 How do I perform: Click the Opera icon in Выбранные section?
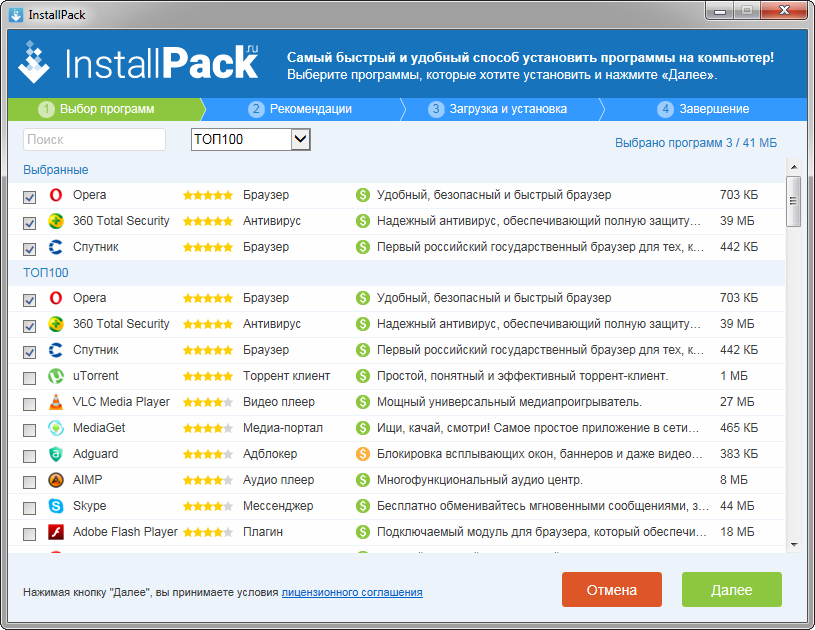tap(56, 195)
